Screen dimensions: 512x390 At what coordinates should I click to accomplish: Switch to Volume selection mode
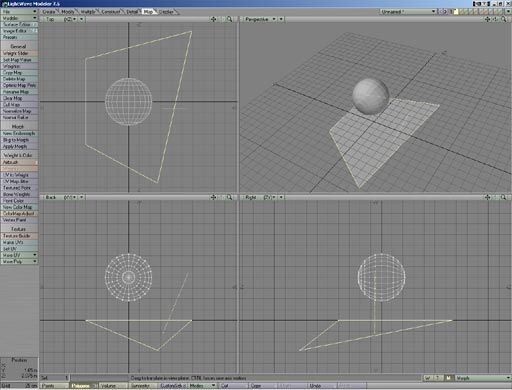coord(113,386)
